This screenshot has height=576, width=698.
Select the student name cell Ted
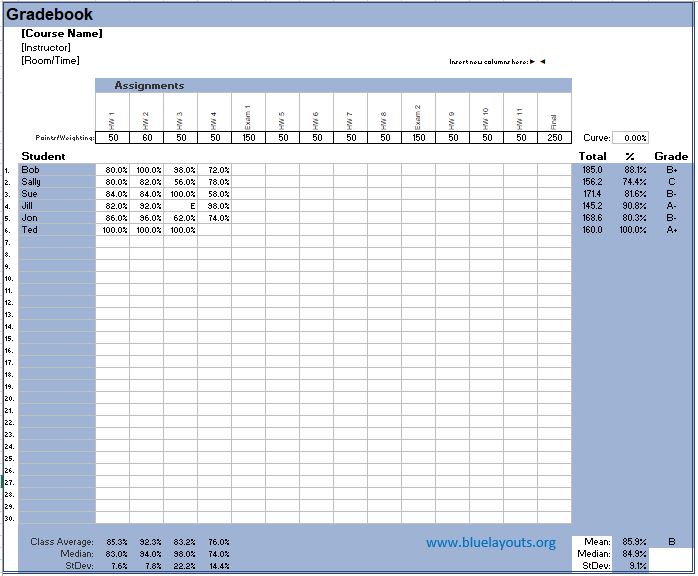(57, 229)
